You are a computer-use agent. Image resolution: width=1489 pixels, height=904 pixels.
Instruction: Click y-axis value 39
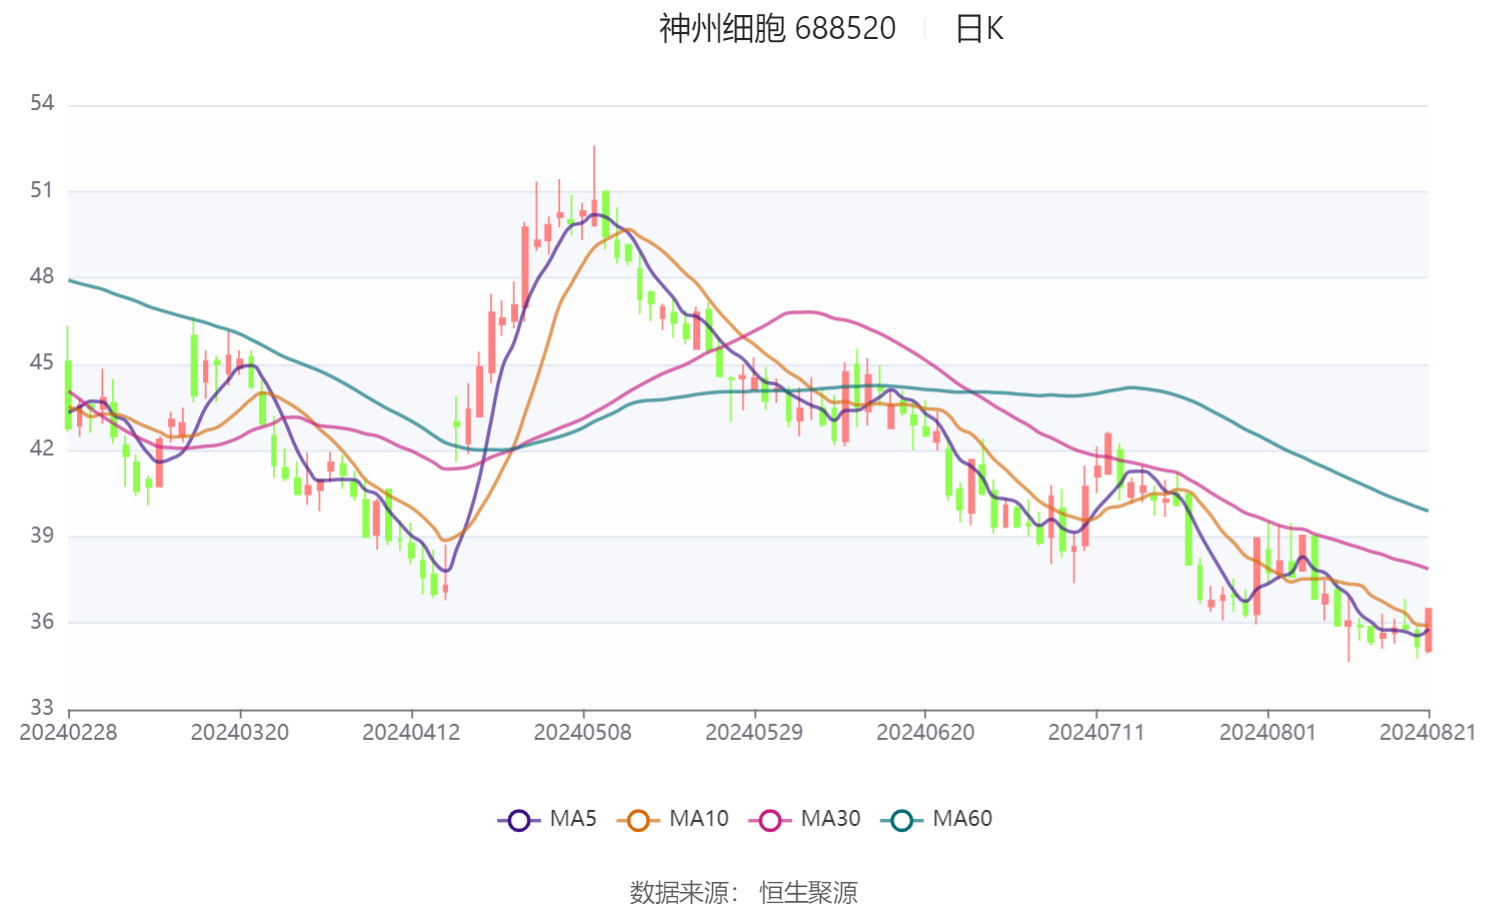(x=42, y=535)
